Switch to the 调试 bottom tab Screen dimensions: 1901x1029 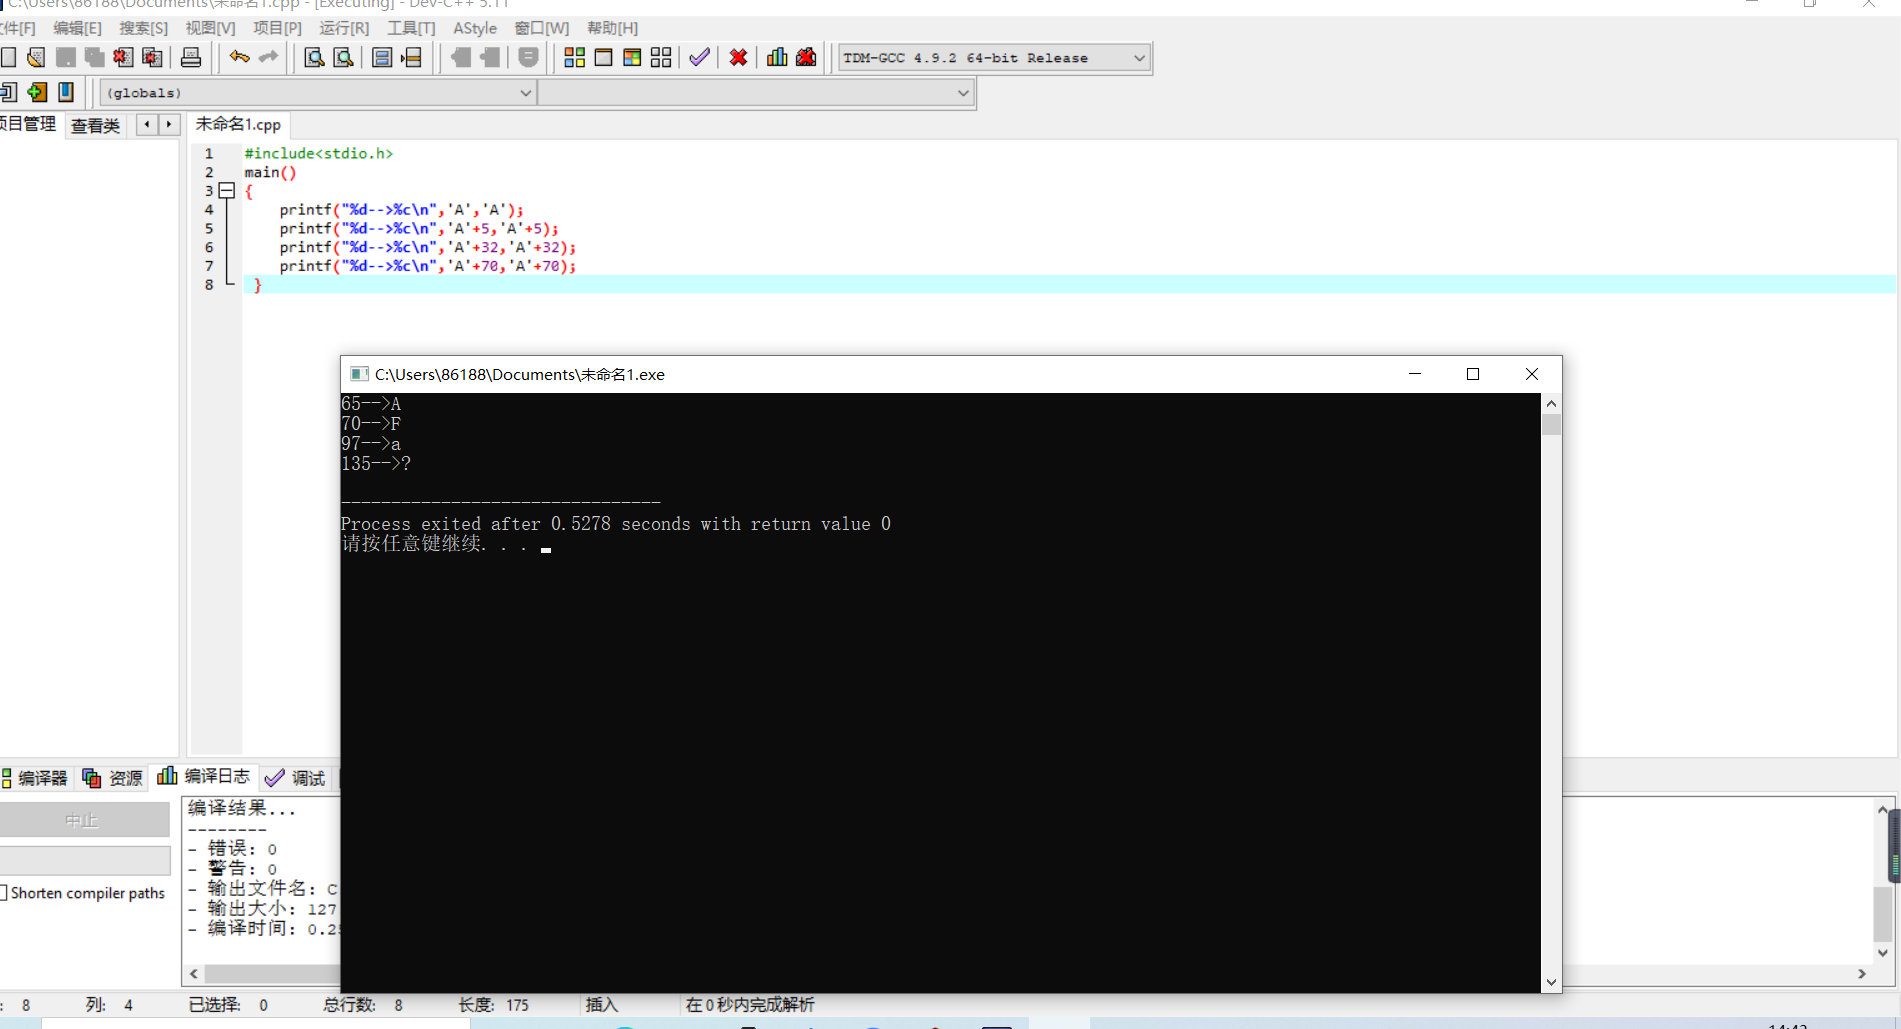(x=296, y=778)
